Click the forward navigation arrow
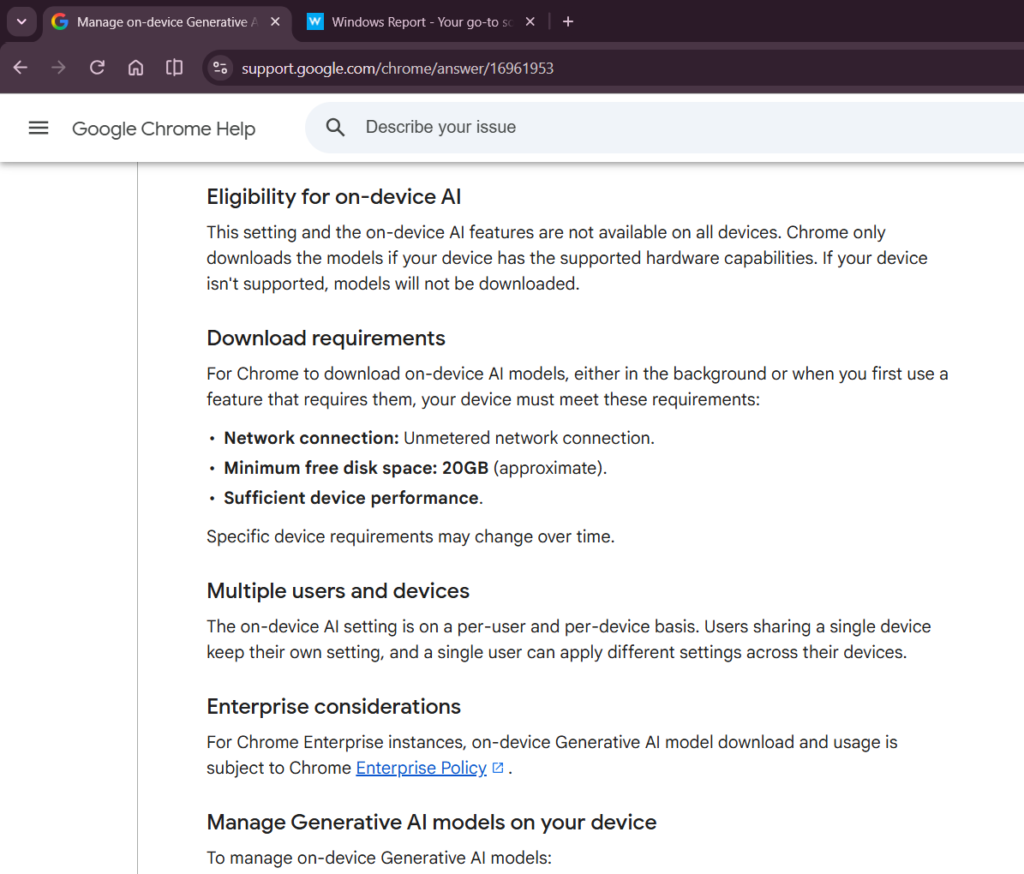This screenshot has width=1024, height=874. 59,67
